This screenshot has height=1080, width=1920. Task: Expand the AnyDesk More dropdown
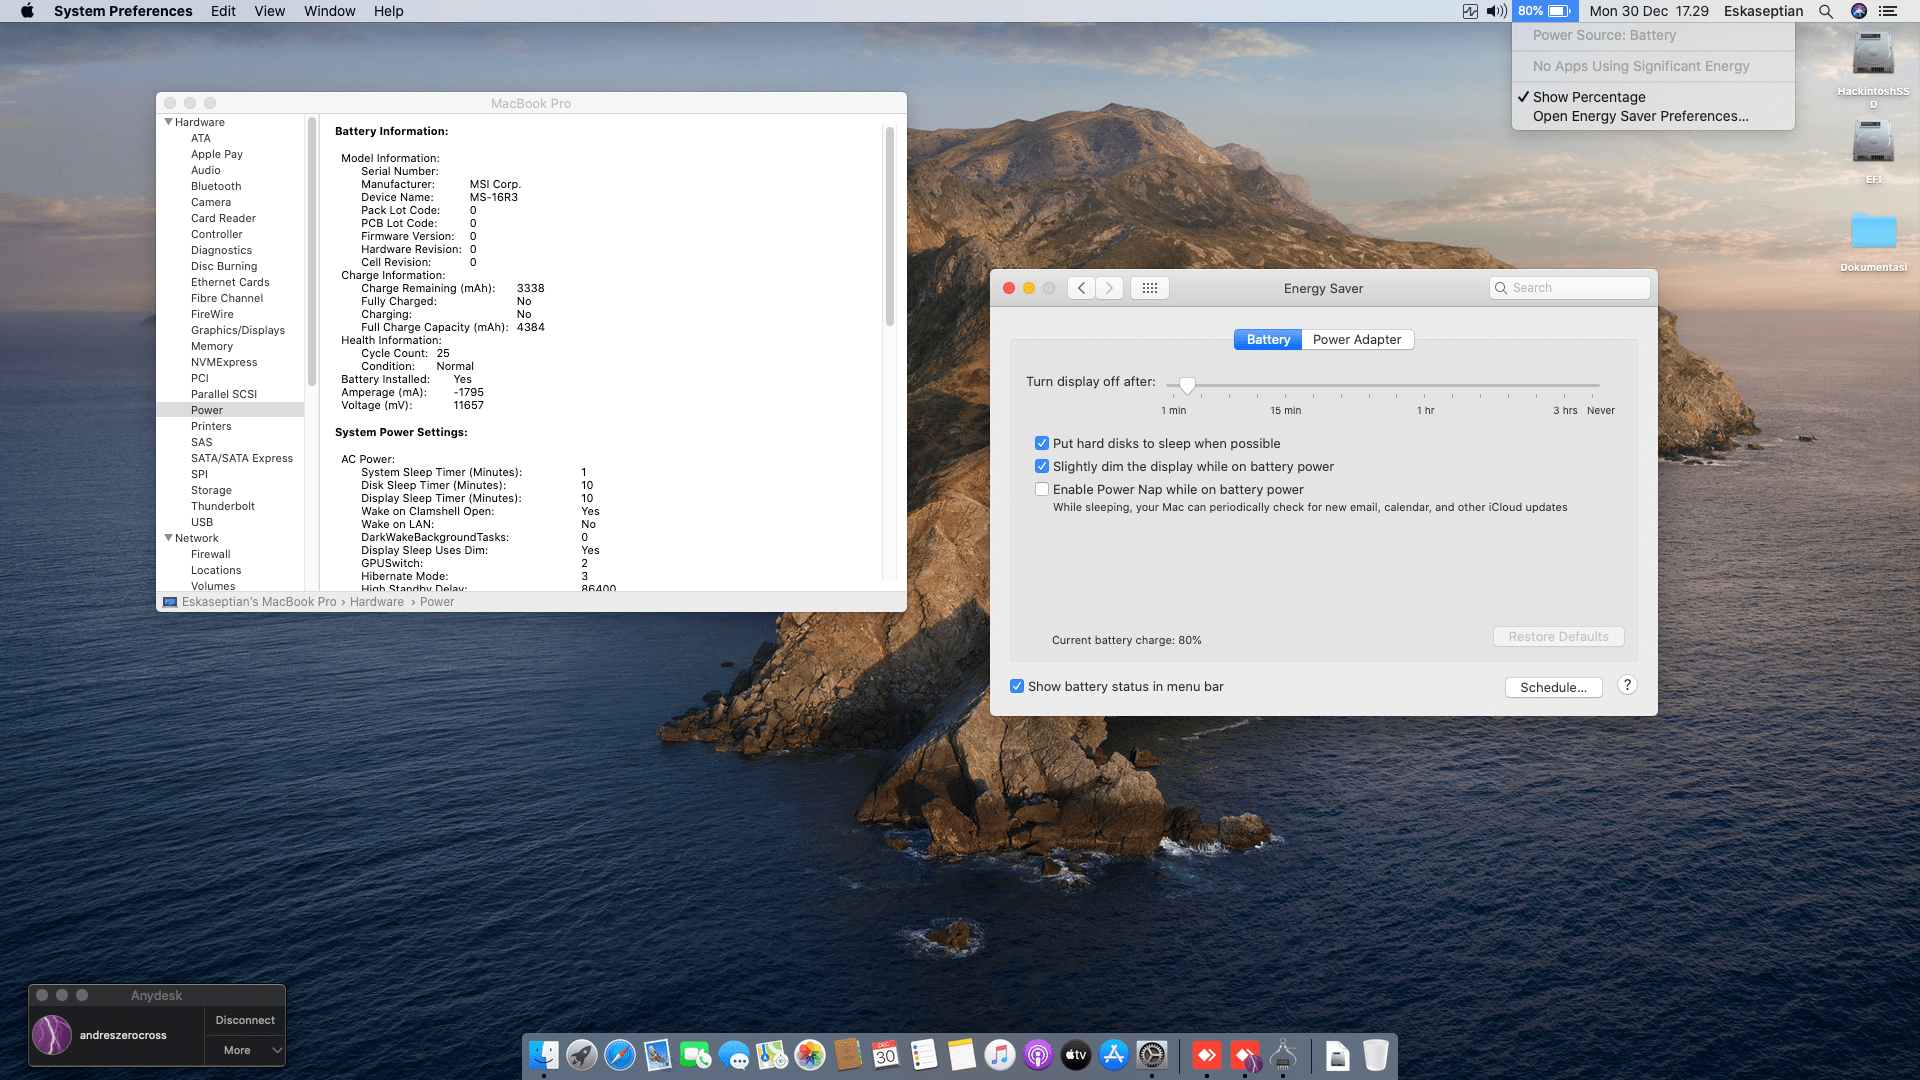pos(245,1050)
